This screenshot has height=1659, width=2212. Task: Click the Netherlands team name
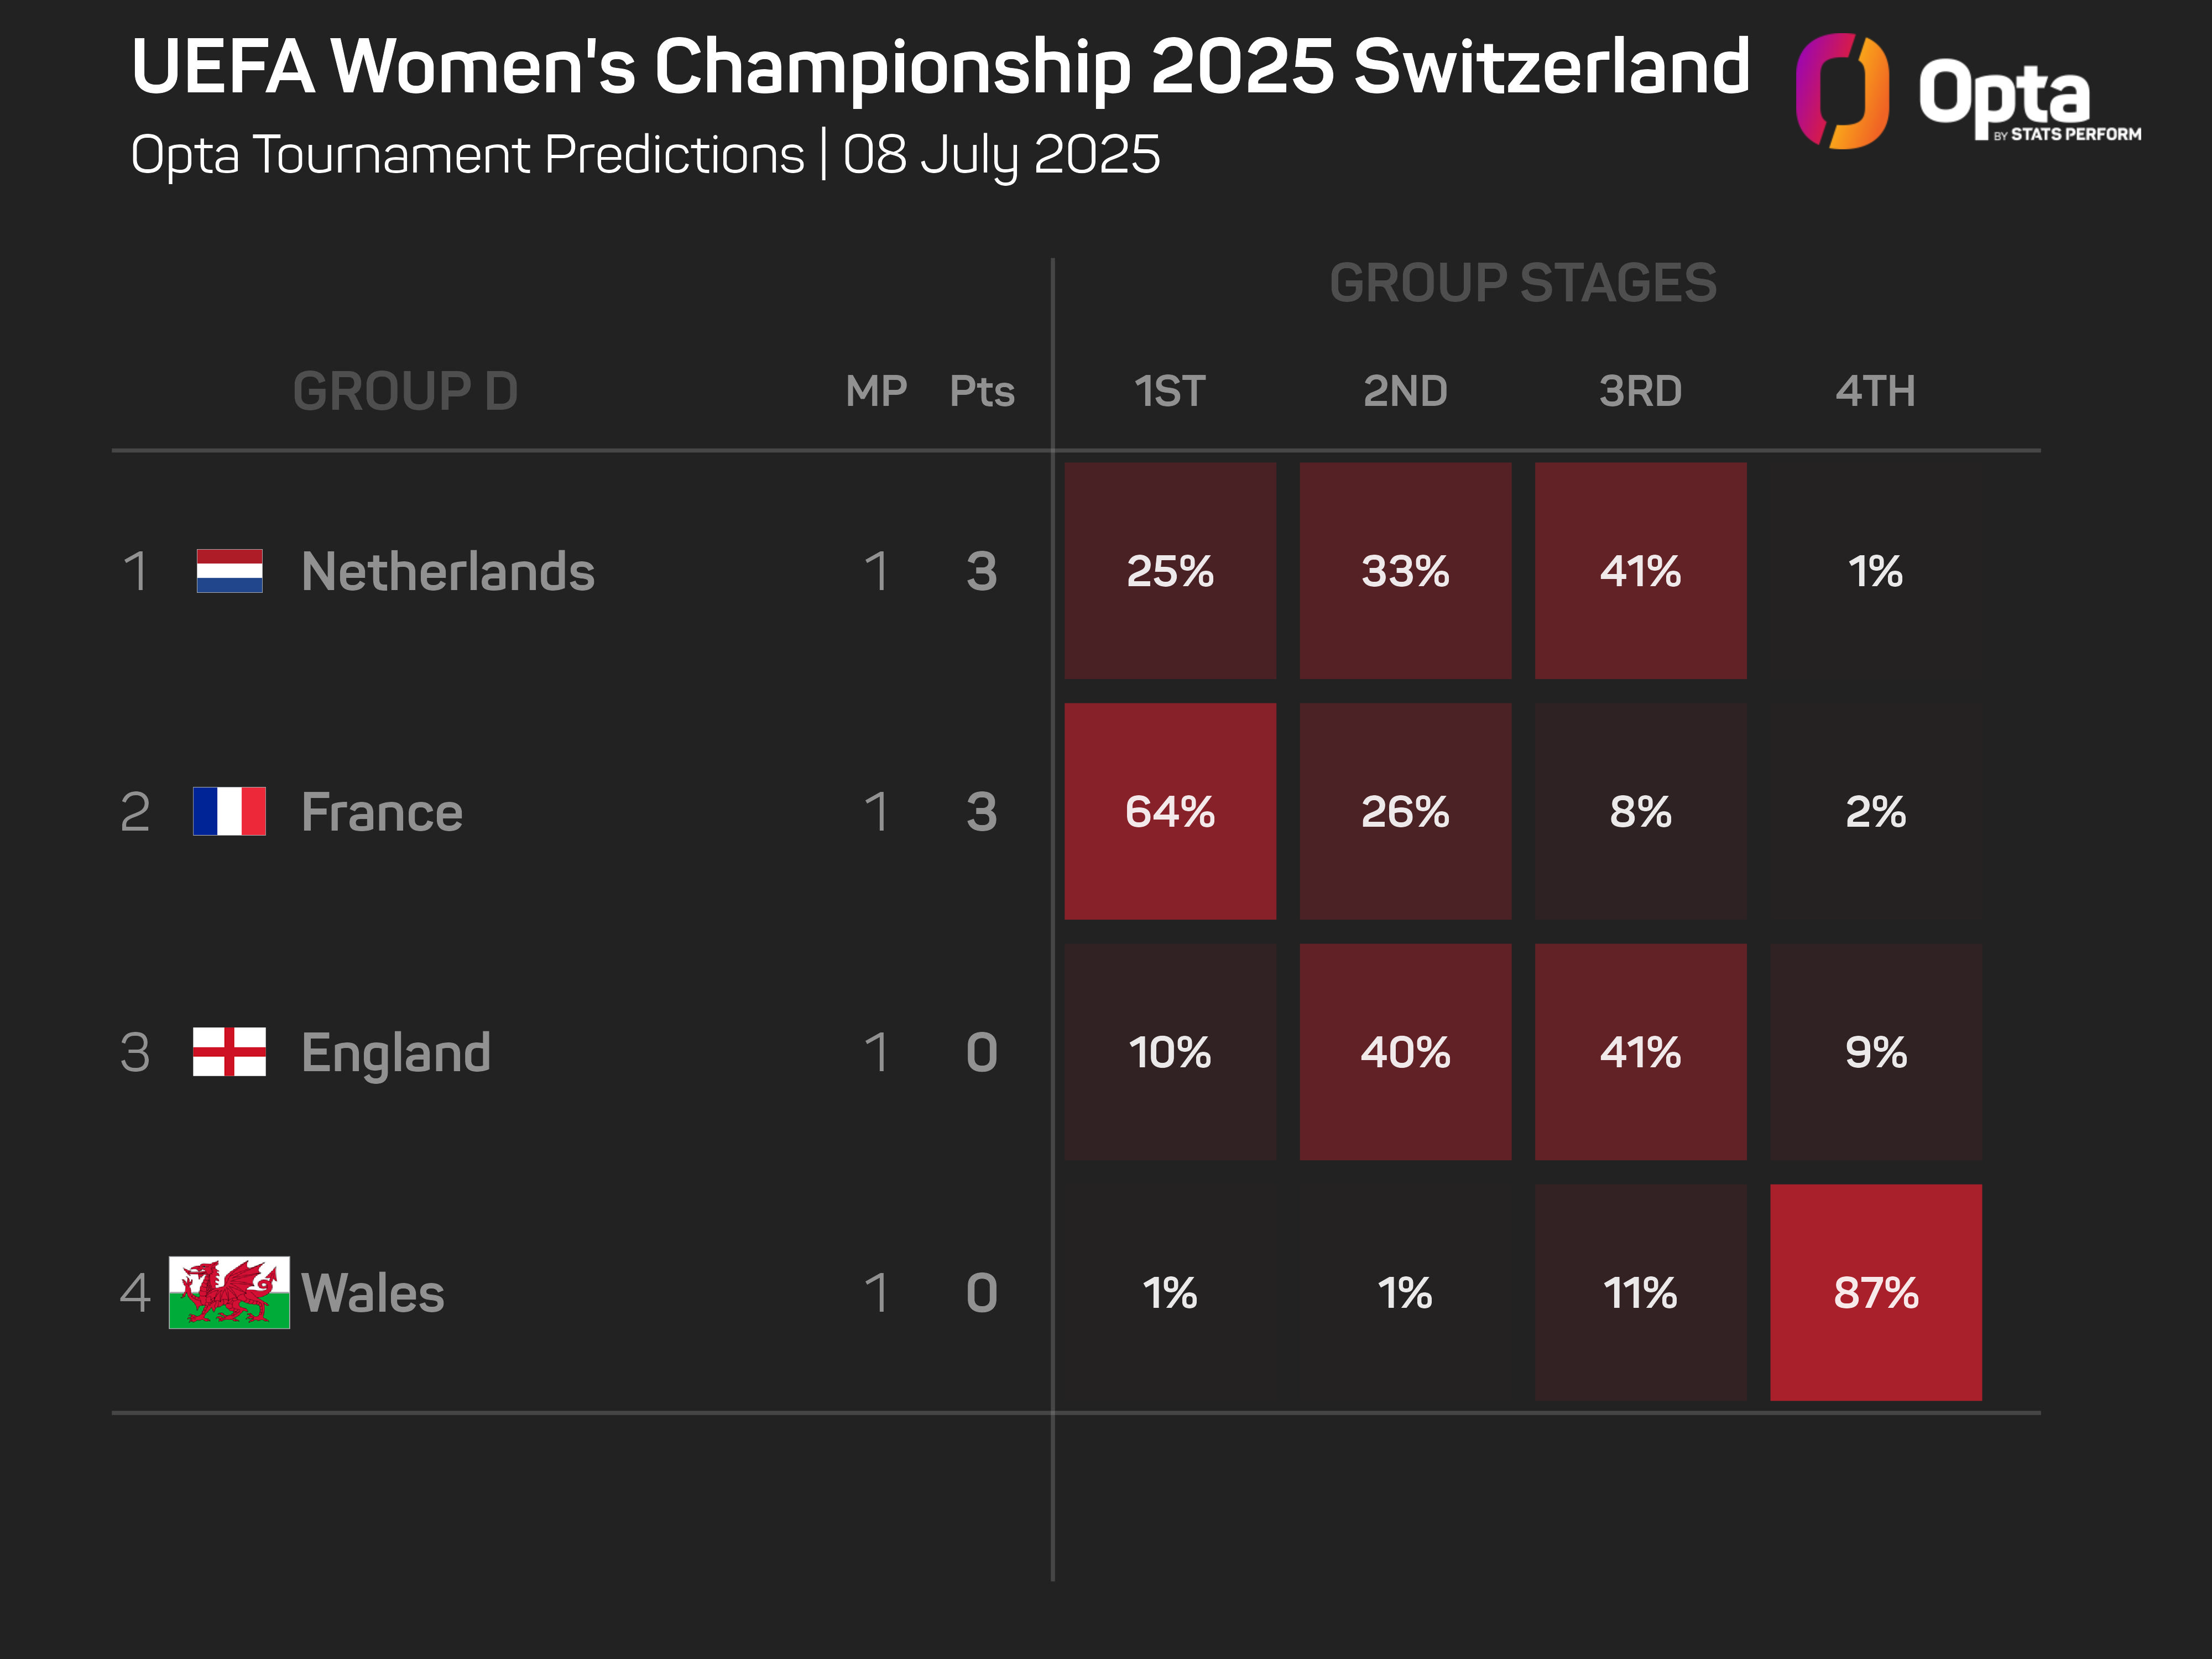pyautogui.click(x=448, y=571)
